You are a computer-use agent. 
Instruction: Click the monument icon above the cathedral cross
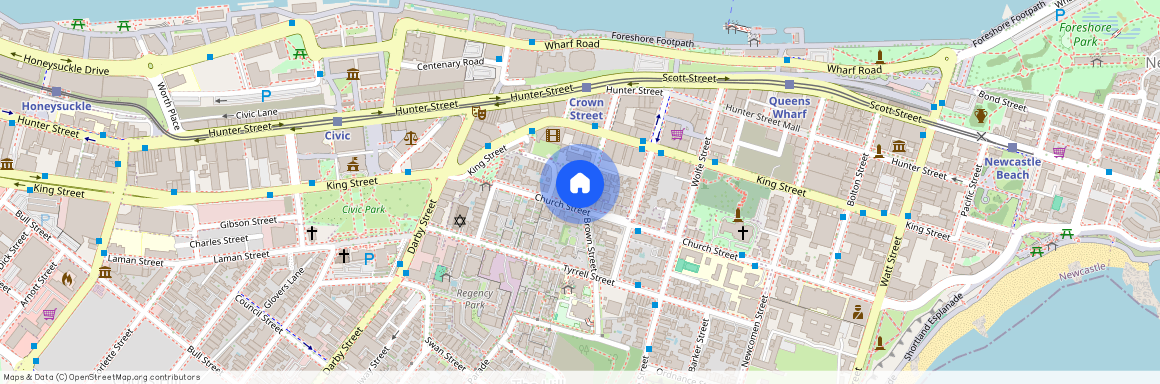click(x=738, y=215)
